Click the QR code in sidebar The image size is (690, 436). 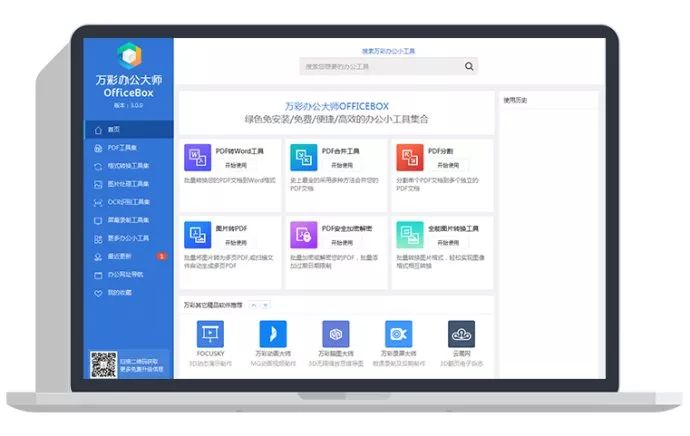click(x=103, y=364)
